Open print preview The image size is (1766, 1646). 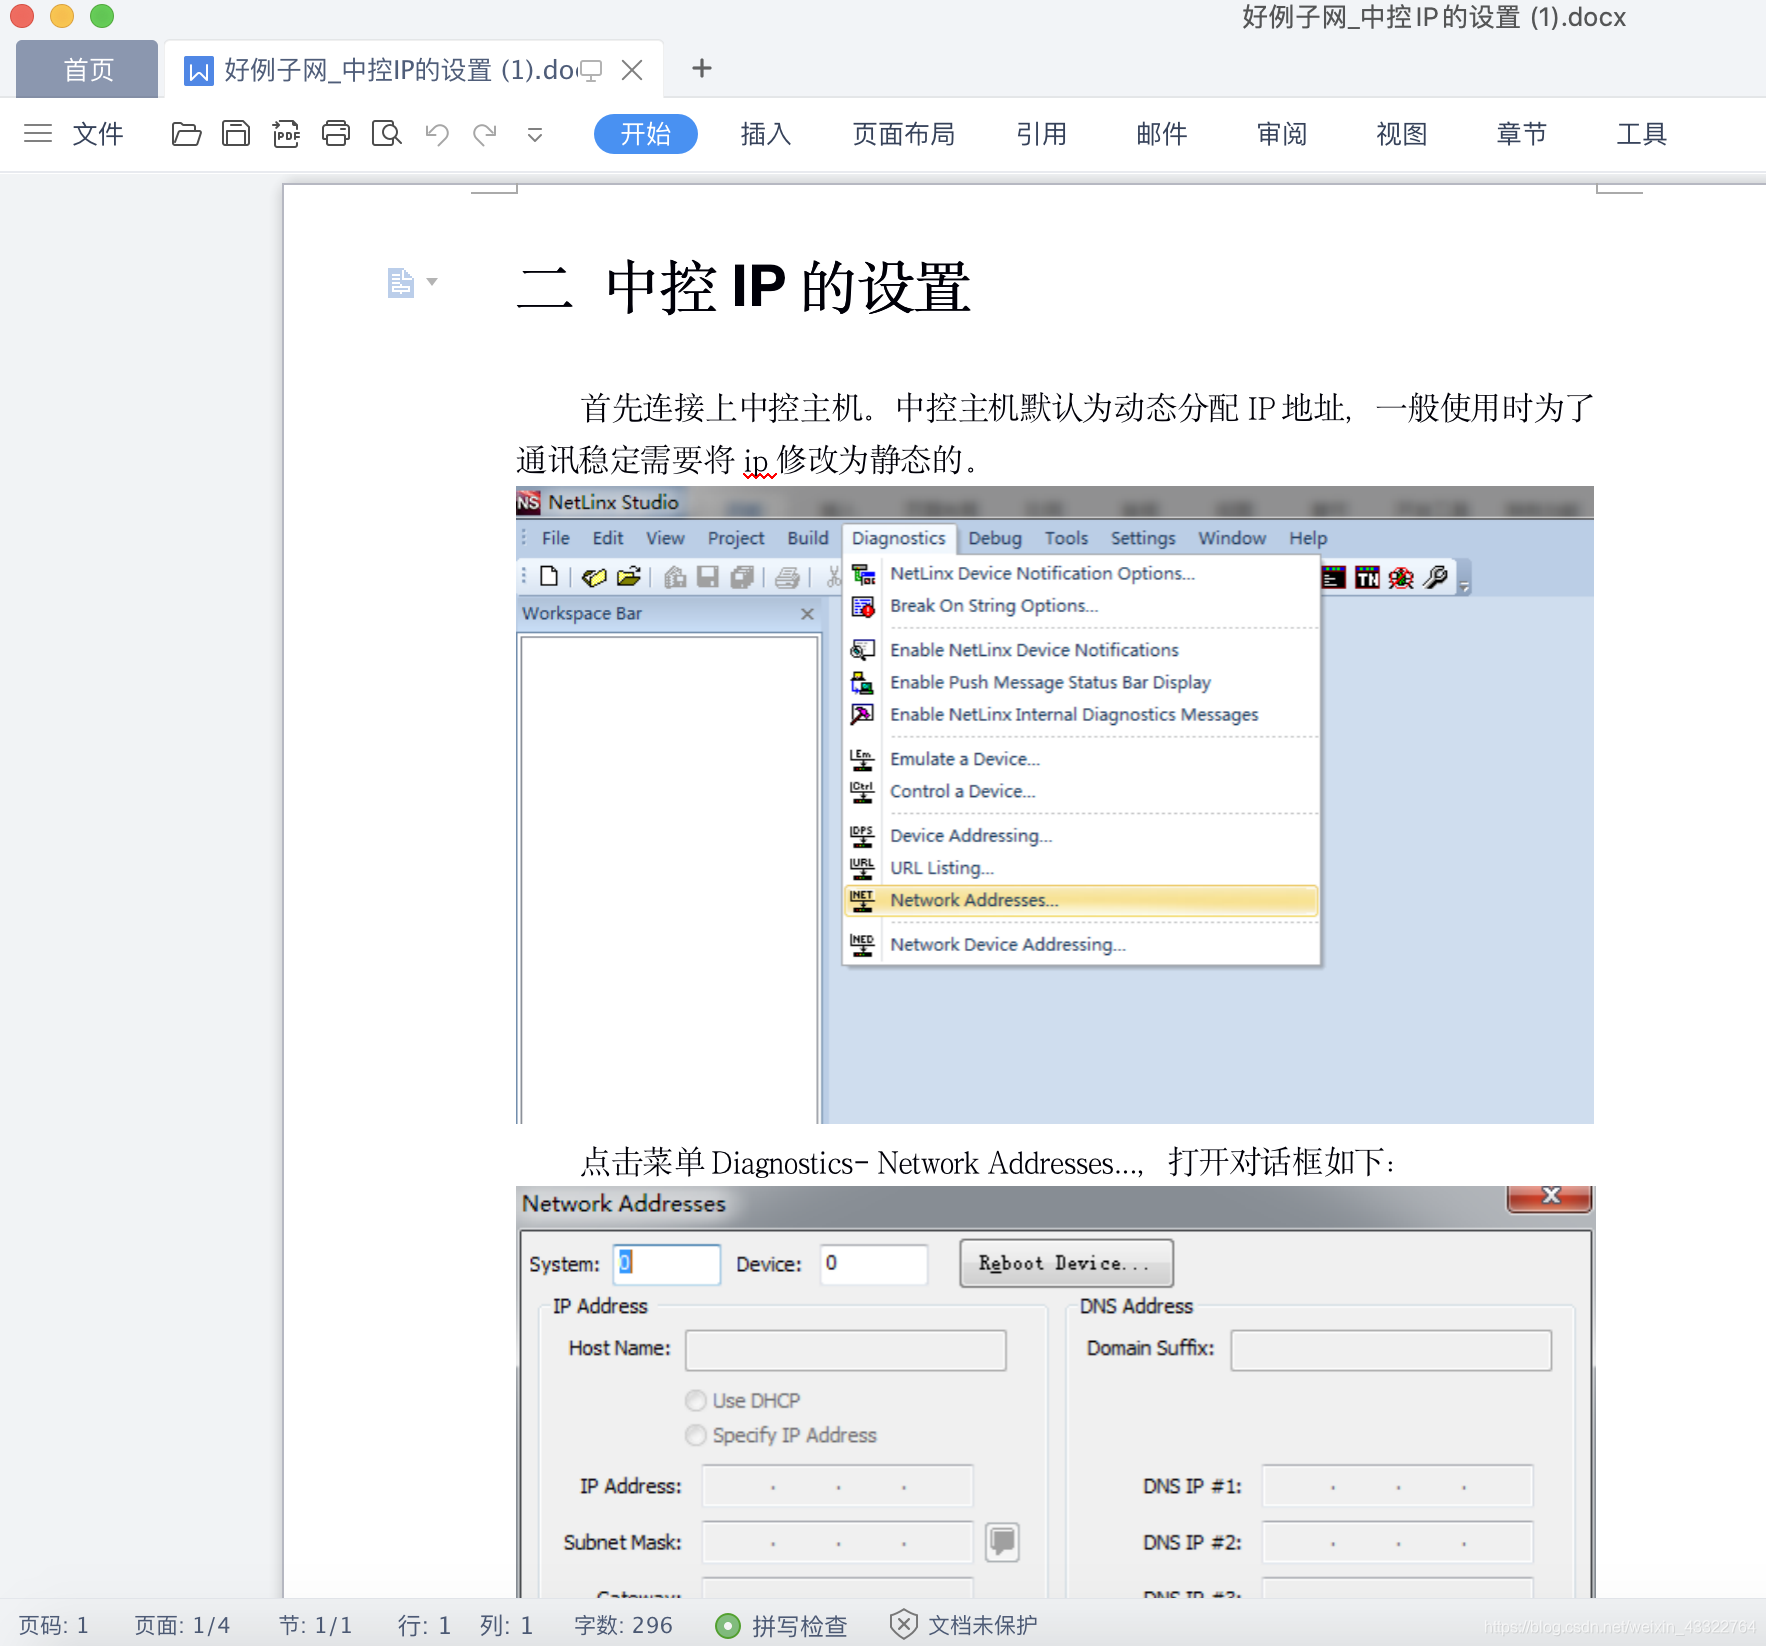point(386,133)
